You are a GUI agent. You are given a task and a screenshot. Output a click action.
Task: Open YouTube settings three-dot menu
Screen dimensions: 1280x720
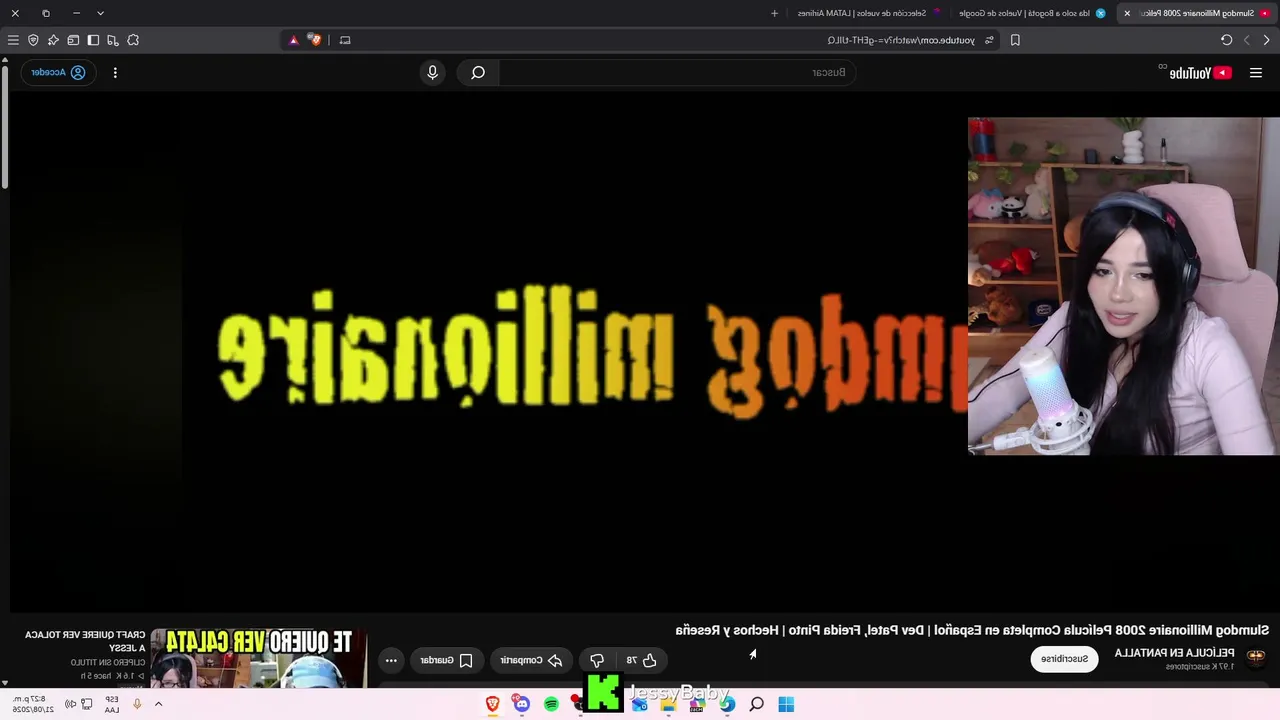click(x=115, y=72)
